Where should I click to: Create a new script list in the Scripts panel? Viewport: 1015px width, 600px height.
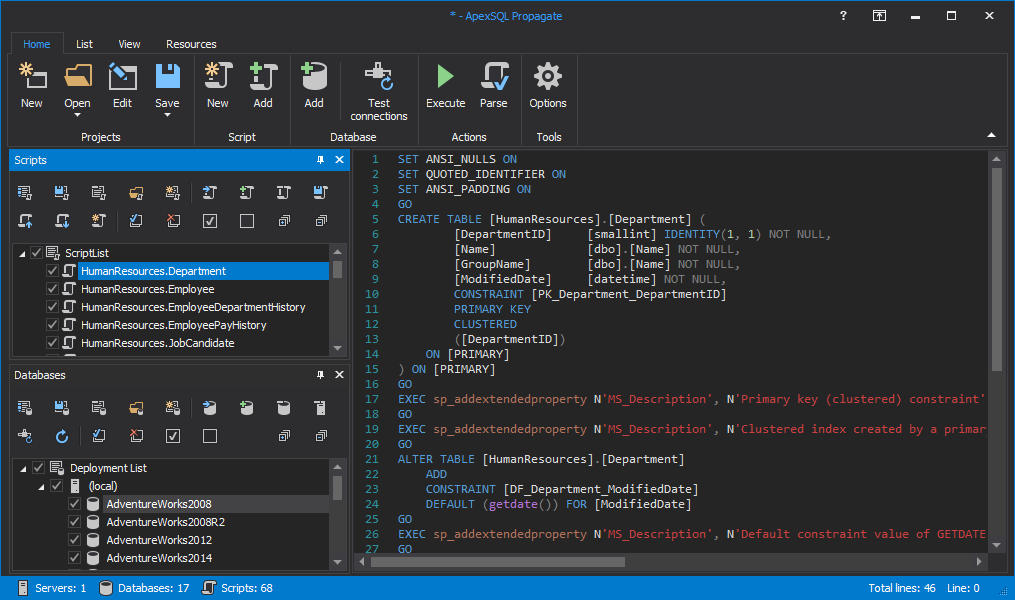coord(172,192)
